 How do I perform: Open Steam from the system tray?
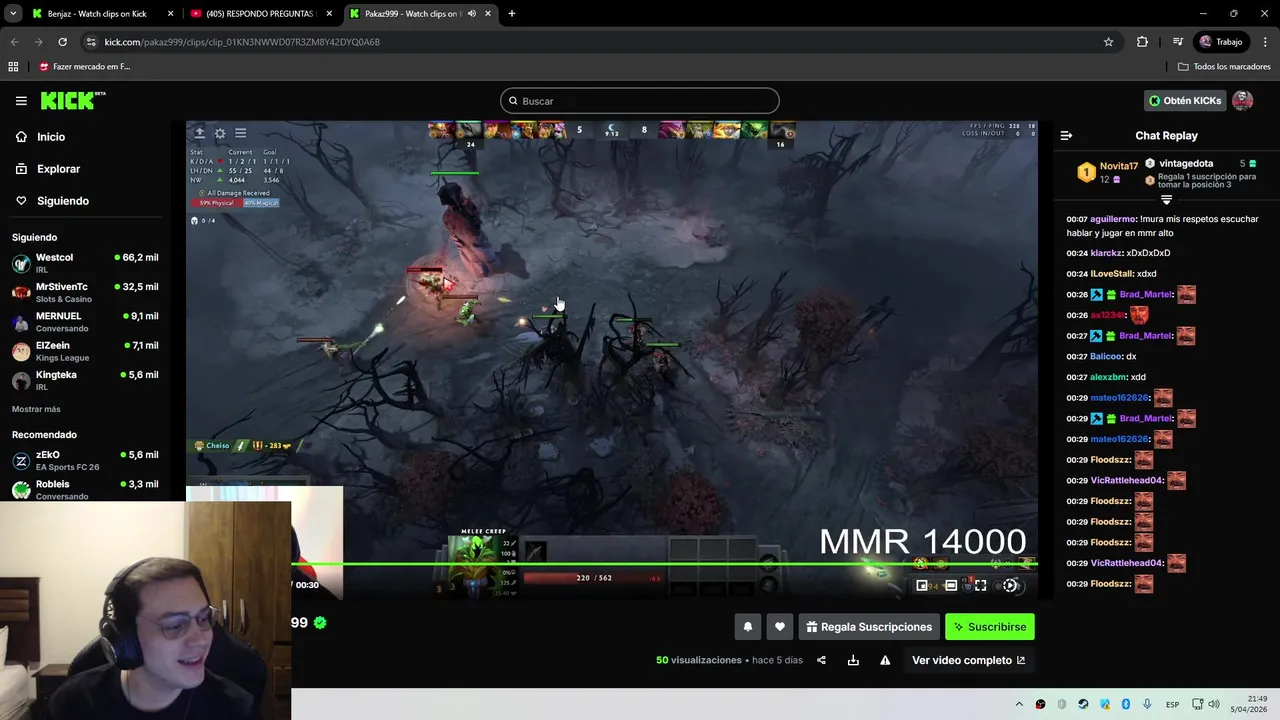click(x=1083, y=704)
